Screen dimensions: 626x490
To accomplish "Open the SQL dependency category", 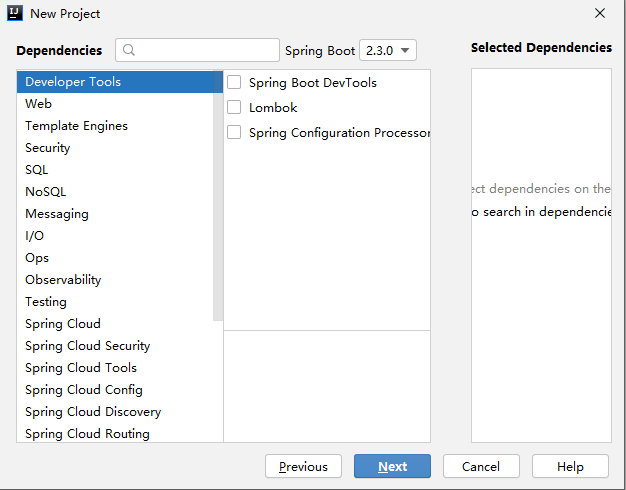I will pos(37,170).
